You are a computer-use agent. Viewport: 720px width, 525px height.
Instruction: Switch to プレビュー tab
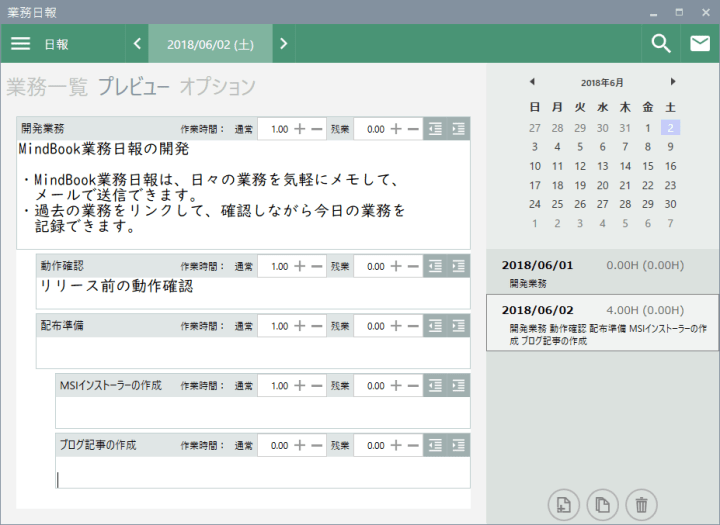click(134, 87)
